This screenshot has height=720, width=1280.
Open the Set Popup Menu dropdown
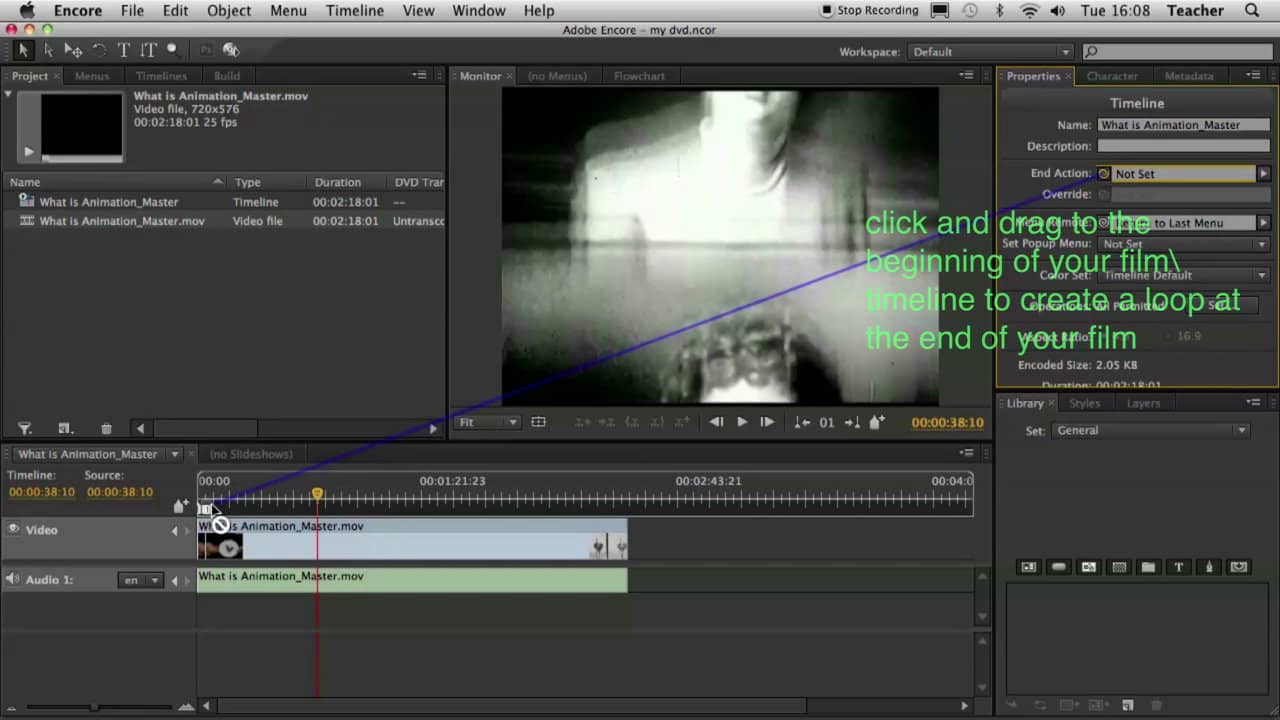tap(1185, 244)
